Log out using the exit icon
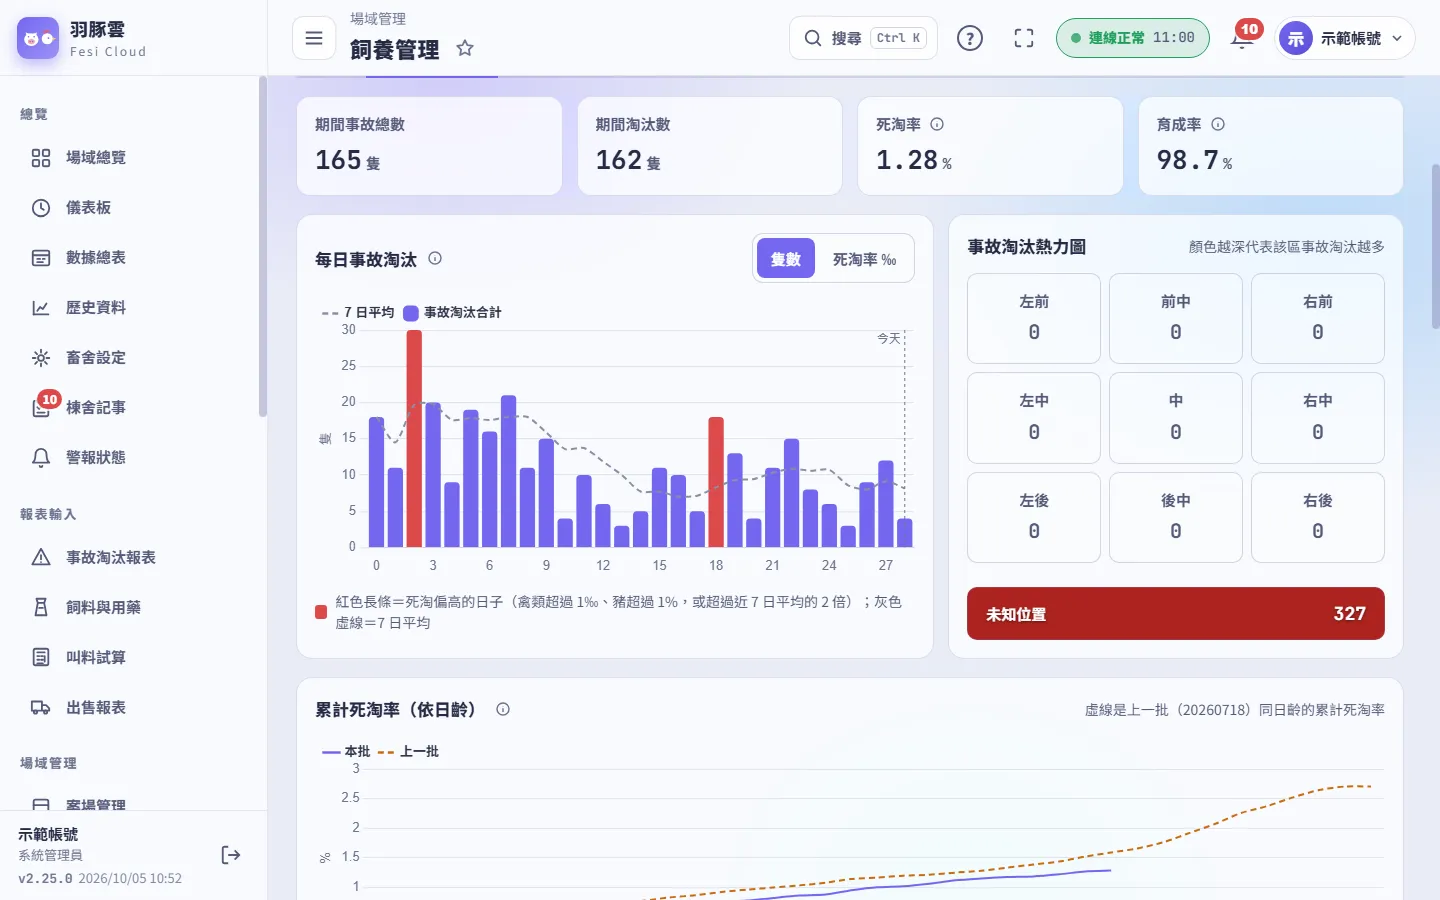The width and height of the screenshot is (1440, 900). [231, 855]
